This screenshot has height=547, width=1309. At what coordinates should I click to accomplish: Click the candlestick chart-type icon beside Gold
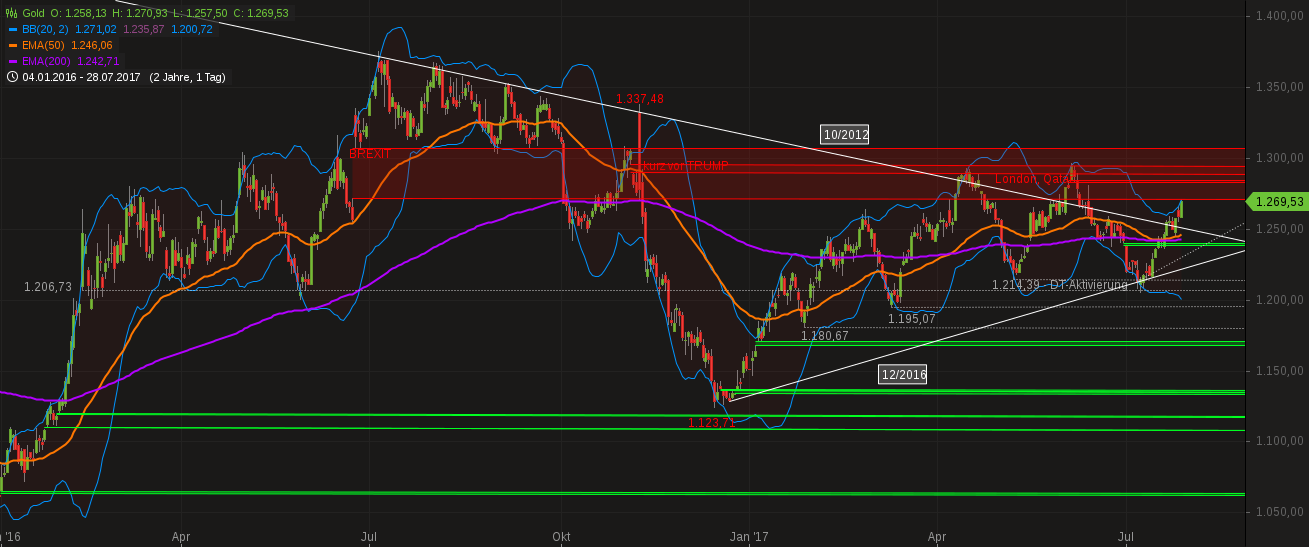[x=11, y=13]
